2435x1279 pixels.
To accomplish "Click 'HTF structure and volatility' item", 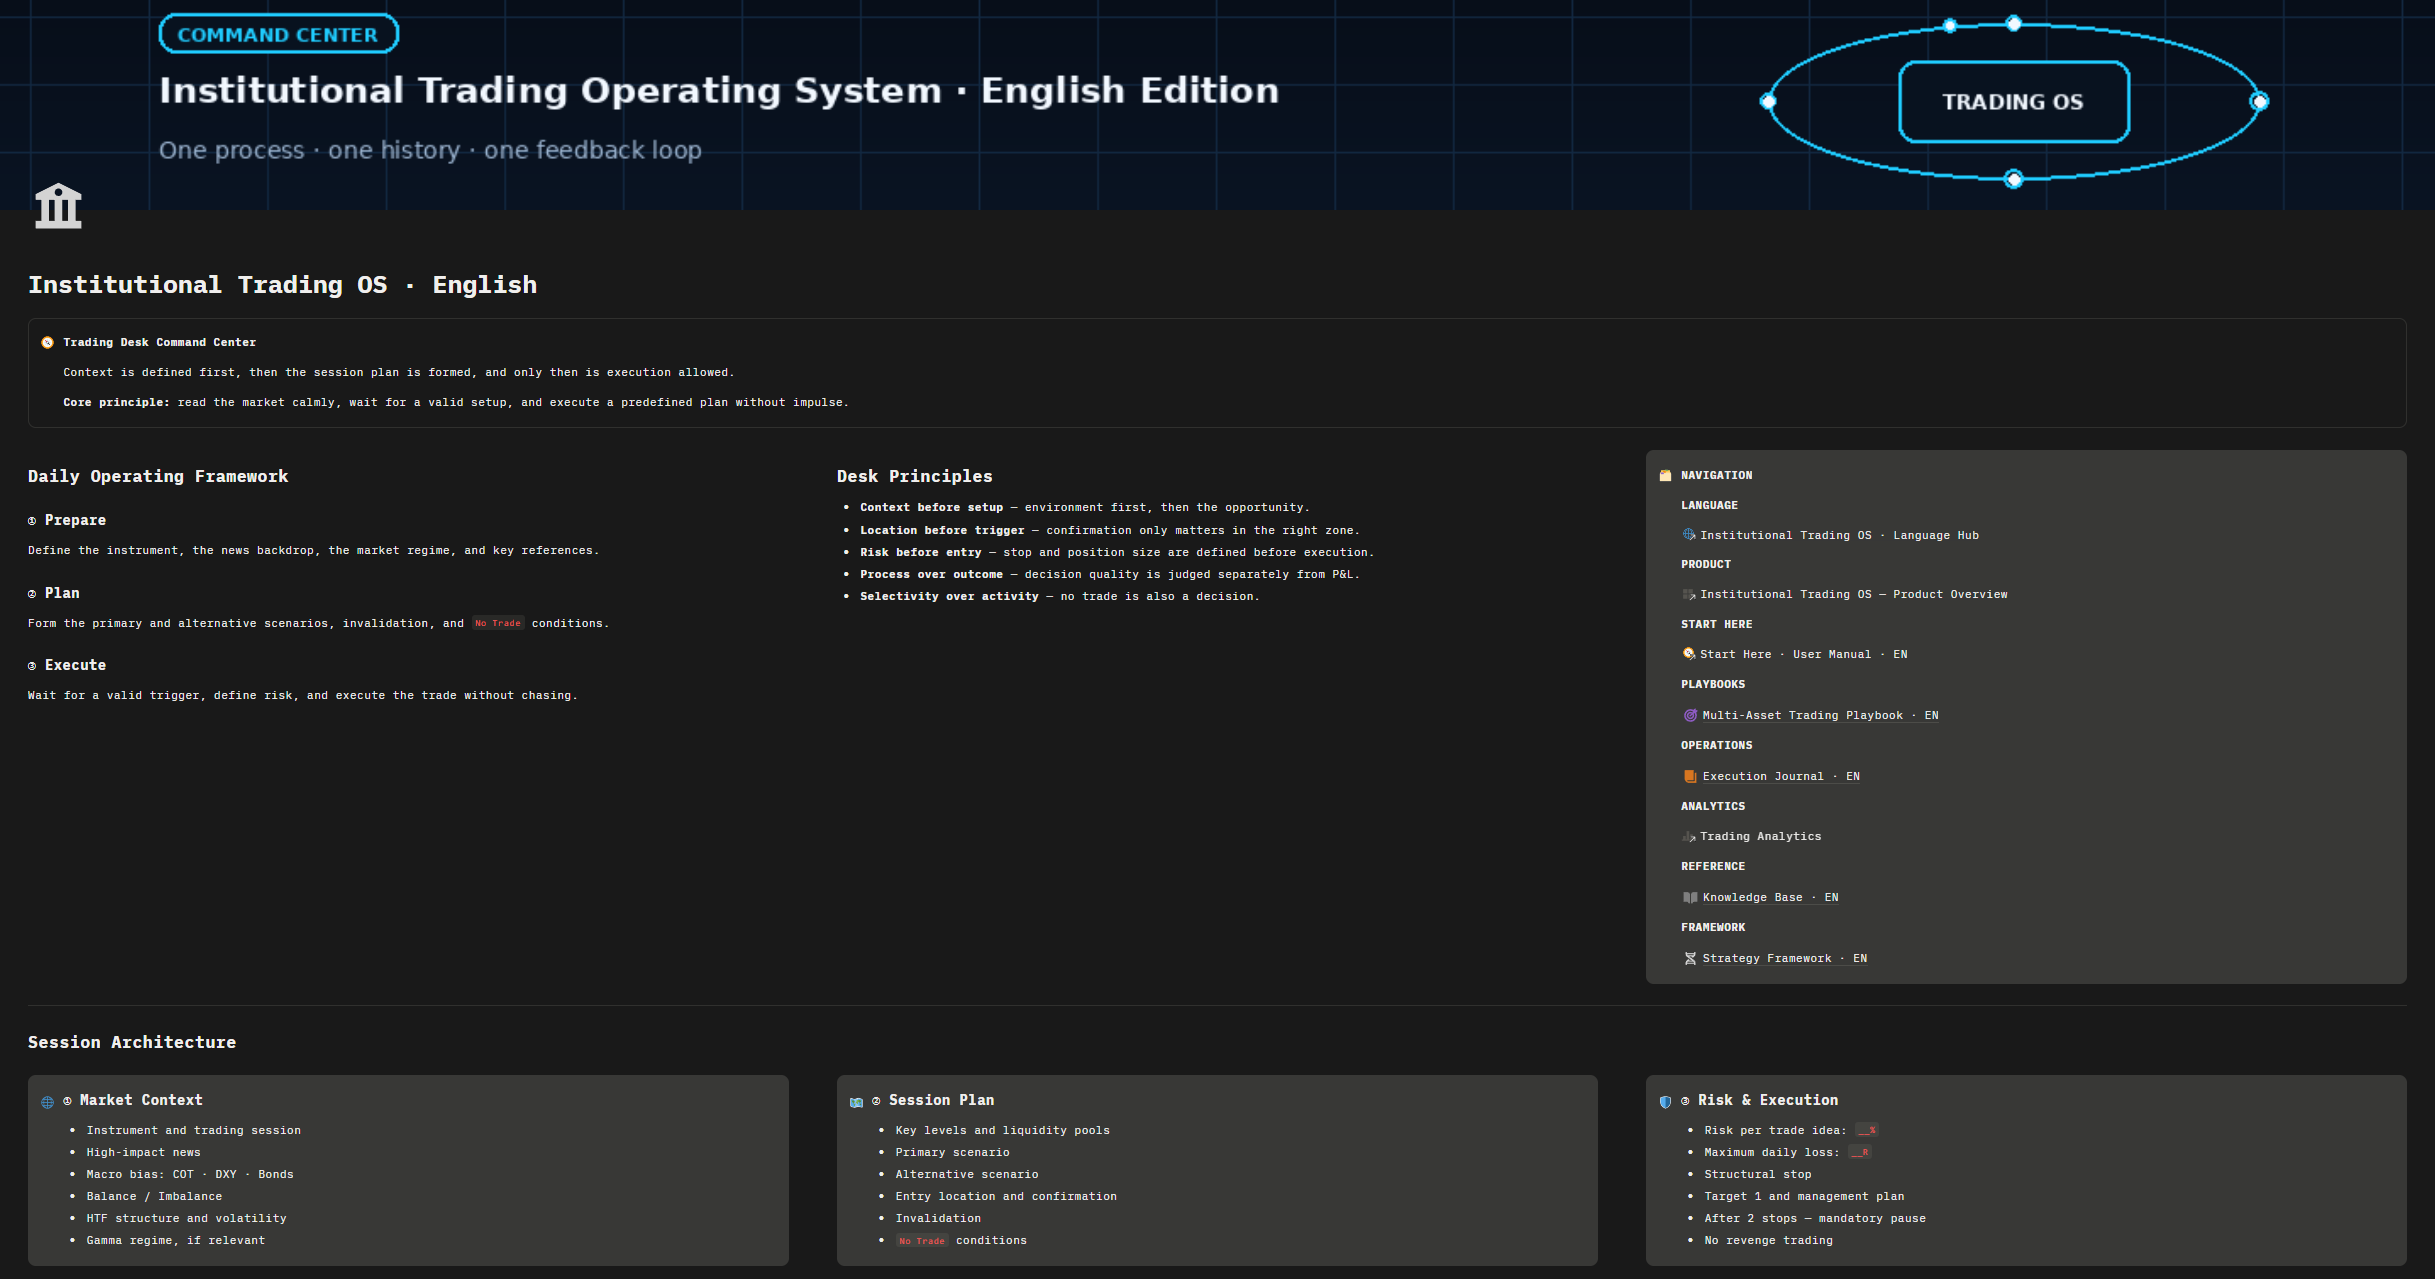I will 186,1218.
